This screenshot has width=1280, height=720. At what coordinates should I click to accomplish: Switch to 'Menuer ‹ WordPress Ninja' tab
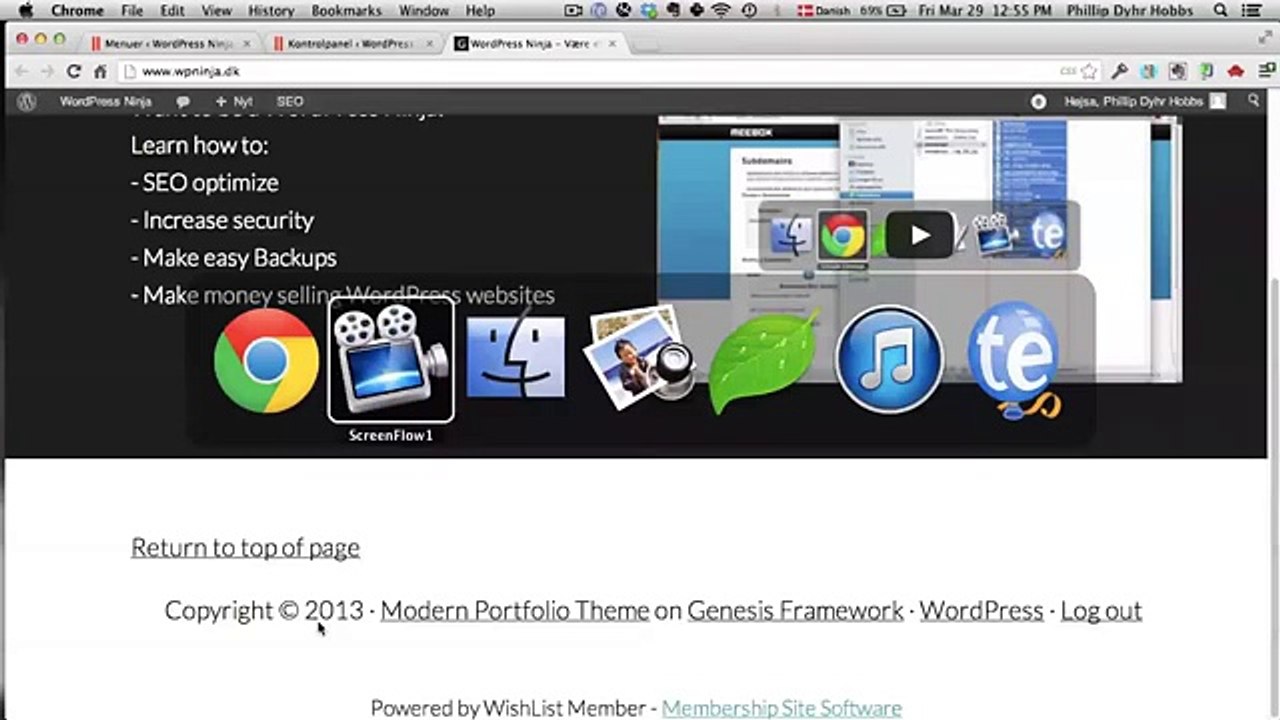[168, 44]
